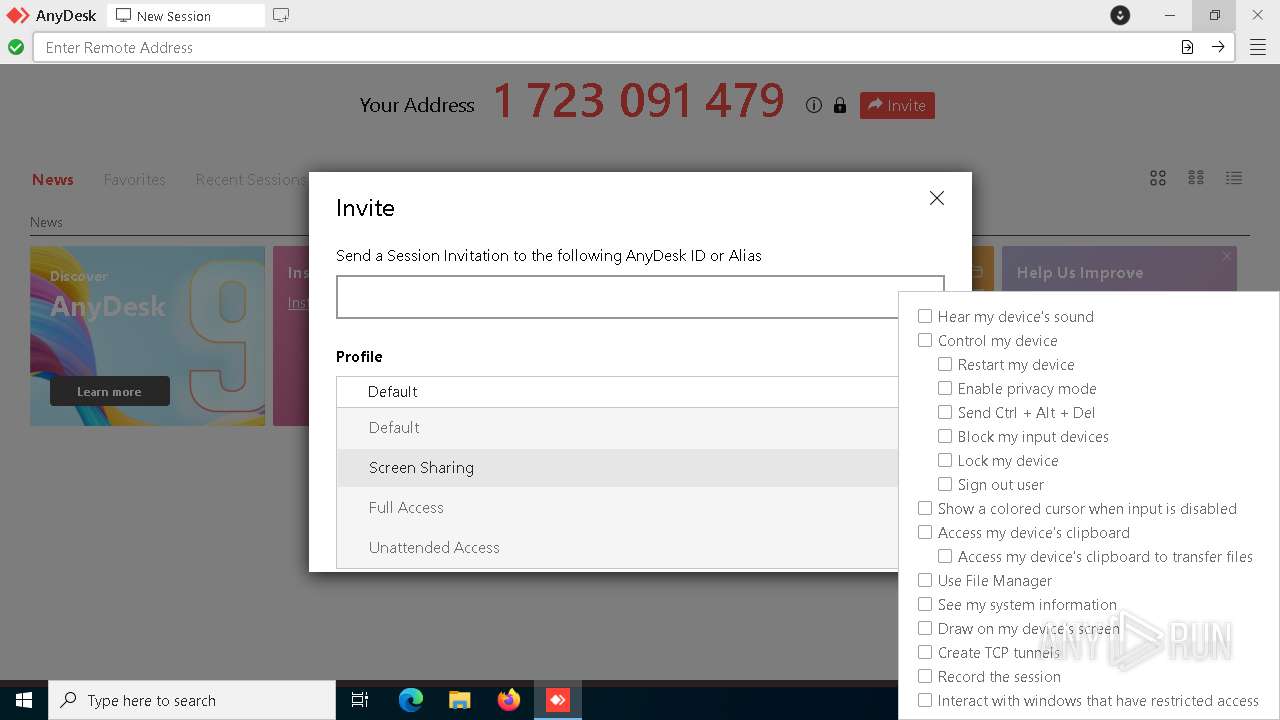The height and width of the screenshot is (720, 1280).
Task: Click AnyDesk taskbar icon
Action: pos(558,700)
